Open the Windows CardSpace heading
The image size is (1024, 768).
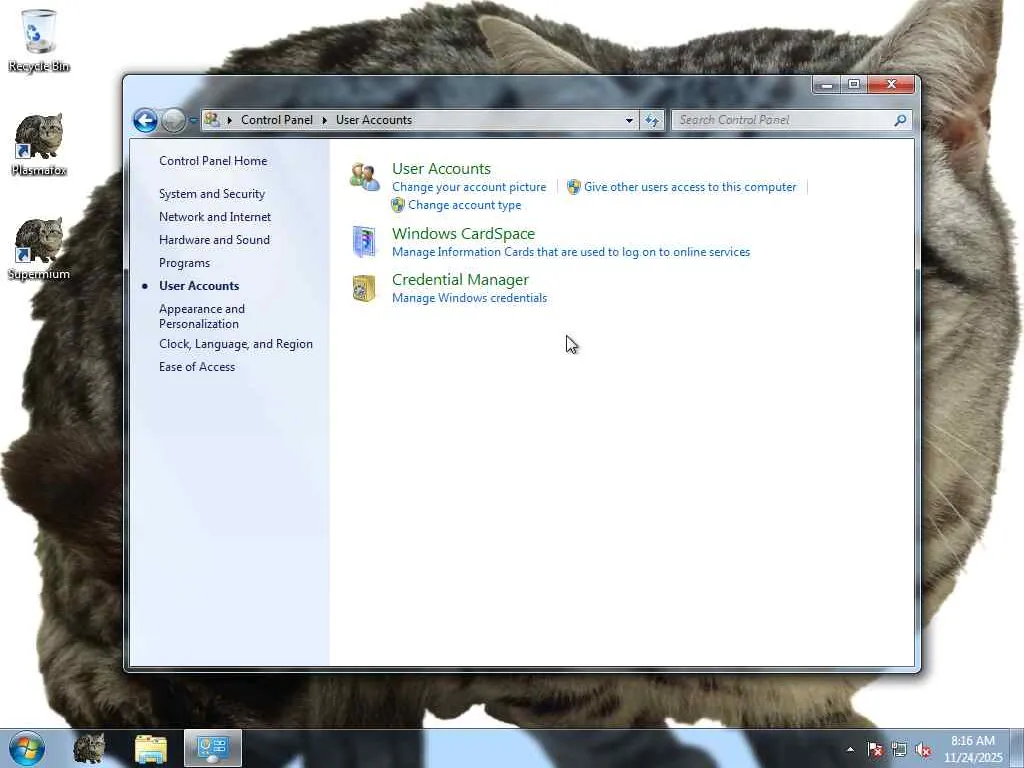(x=463, y=234)
